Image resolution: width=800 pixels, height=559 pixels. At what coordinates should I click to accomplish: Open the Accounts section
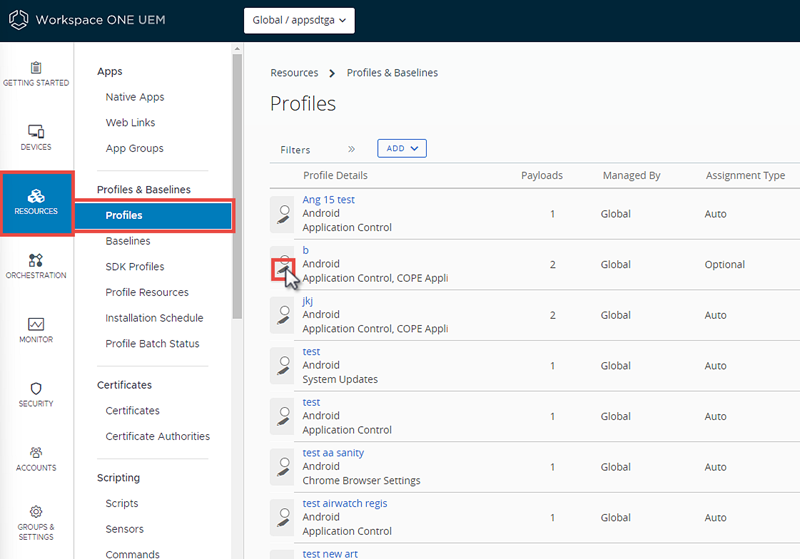click(x=36, y=459)
